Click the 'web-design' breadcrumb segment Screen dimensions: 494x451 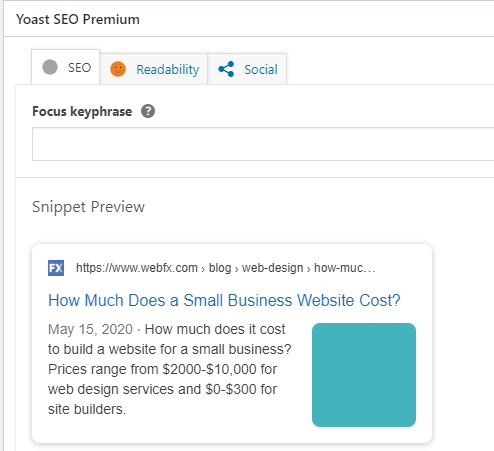pos(272,268)
